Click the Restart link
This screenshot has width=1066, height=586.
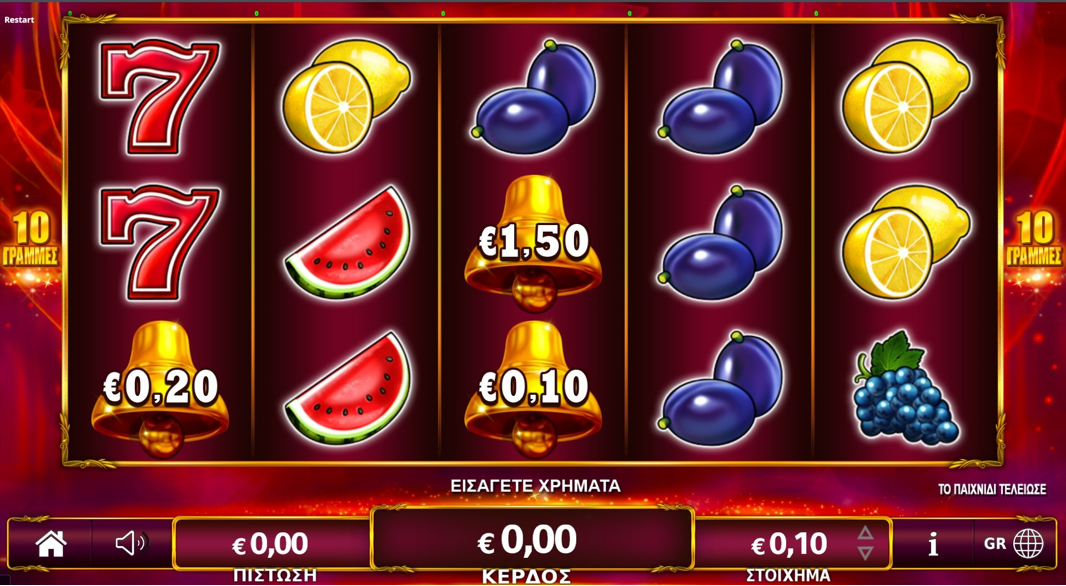point(19,20)
